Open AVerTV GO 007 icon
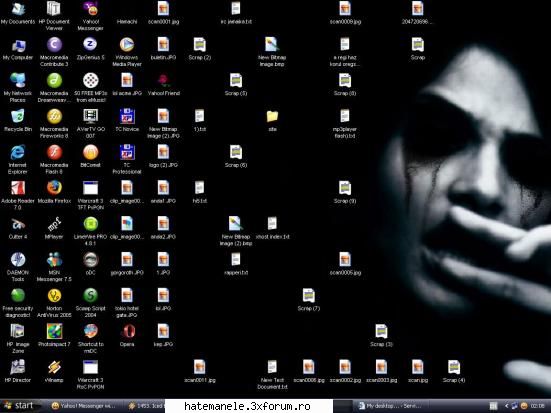Image resolution: width=551 pixels, height=413 pixels. [x=91, y=123]
